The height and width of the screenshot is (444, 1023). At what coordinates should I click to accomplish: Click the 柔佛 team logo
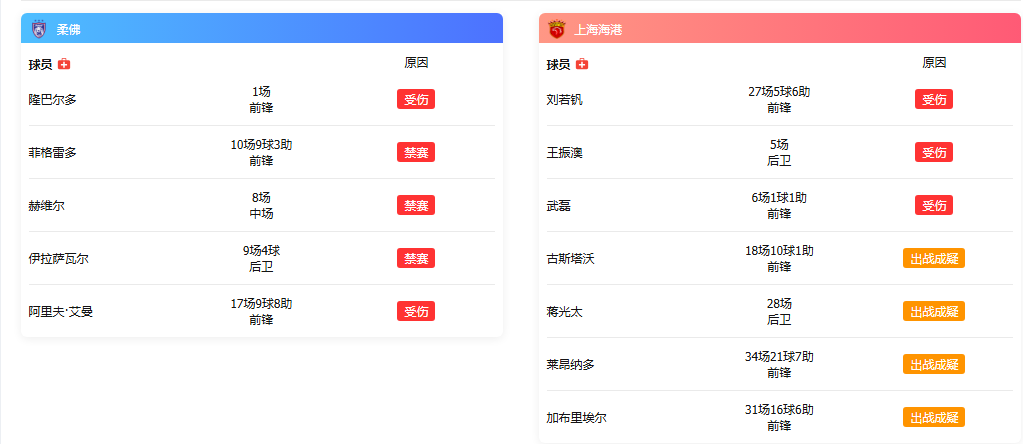pyautogui.click(x=39, y=30)
